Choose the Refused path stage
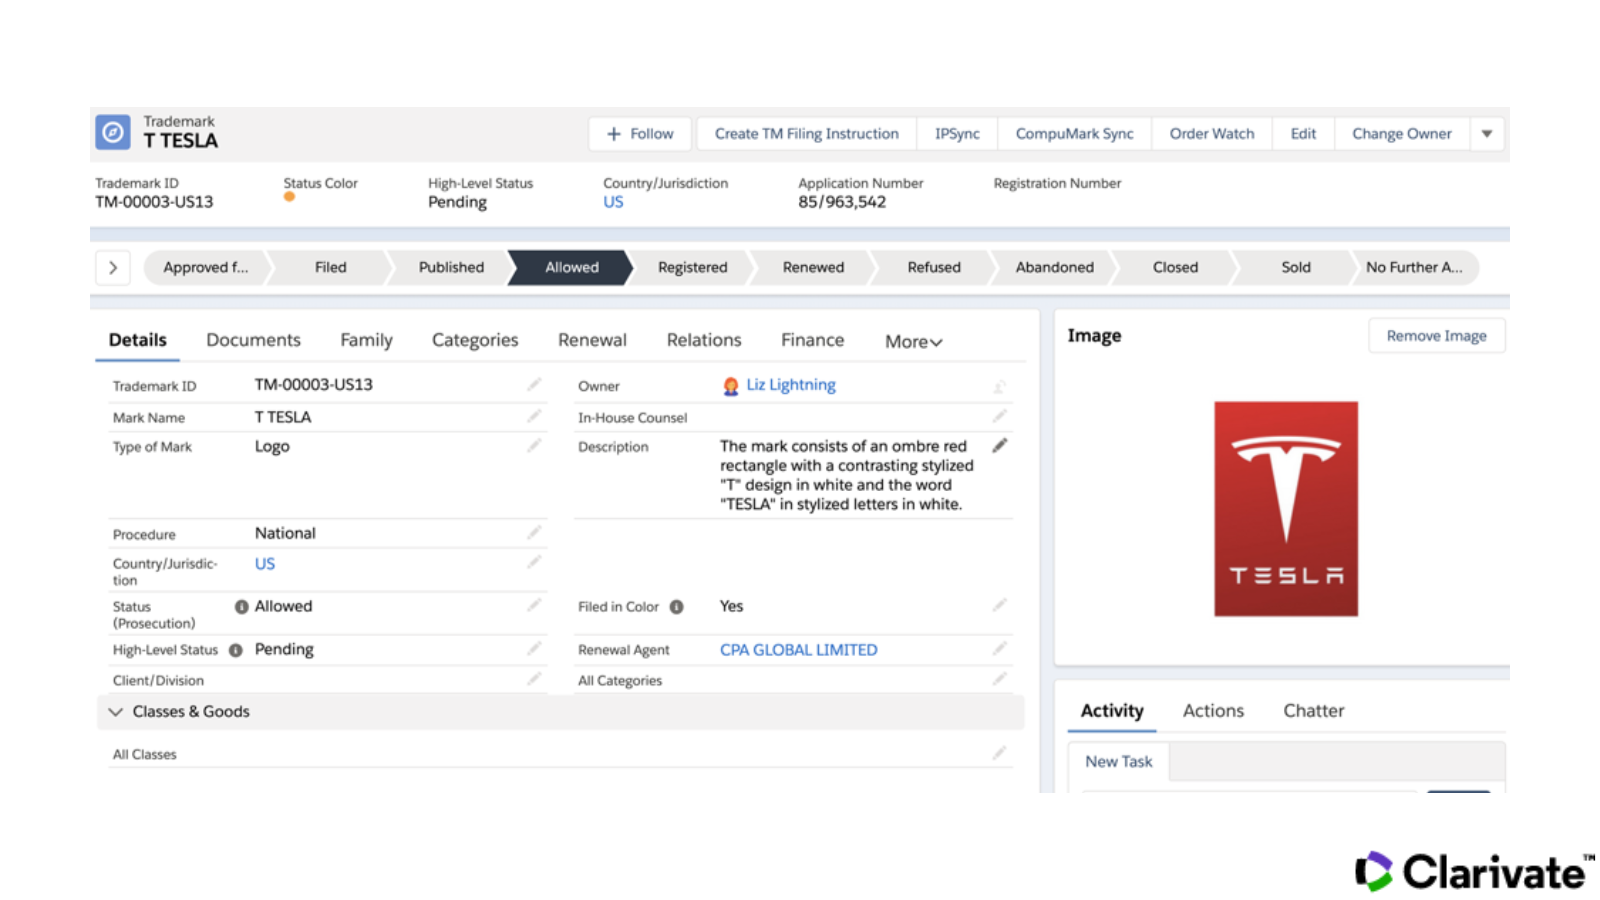This screenshot has height=900, width=1600. point(934,267)
